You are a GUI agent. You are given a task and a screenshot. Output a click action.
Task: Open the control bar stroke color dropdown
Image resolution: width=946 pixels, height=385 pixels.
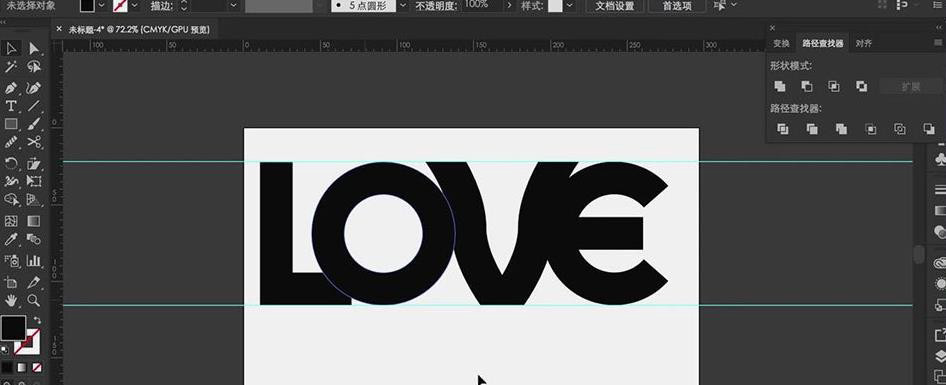tap(134, 5)
